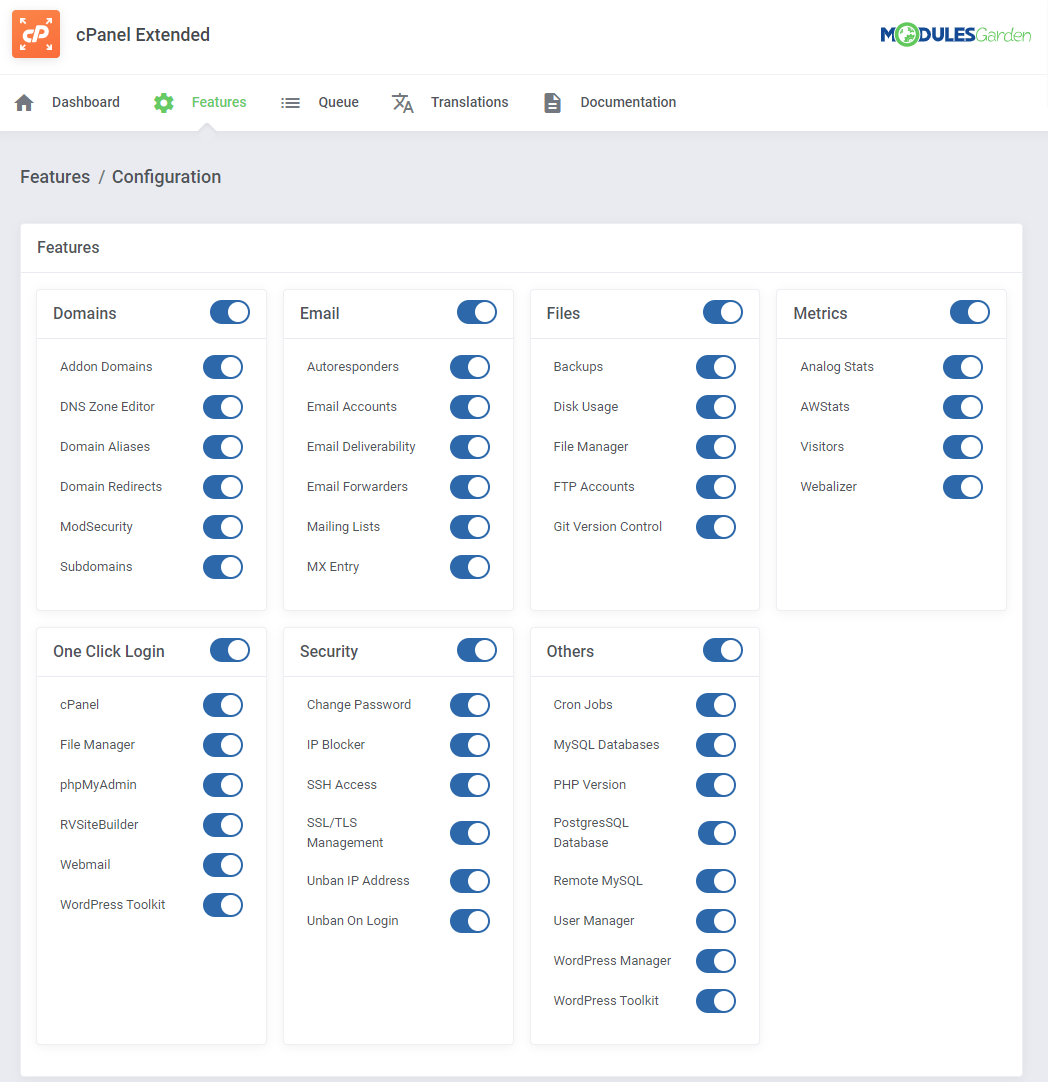Disable PostgresSQL Database toggle

(716, 833)
